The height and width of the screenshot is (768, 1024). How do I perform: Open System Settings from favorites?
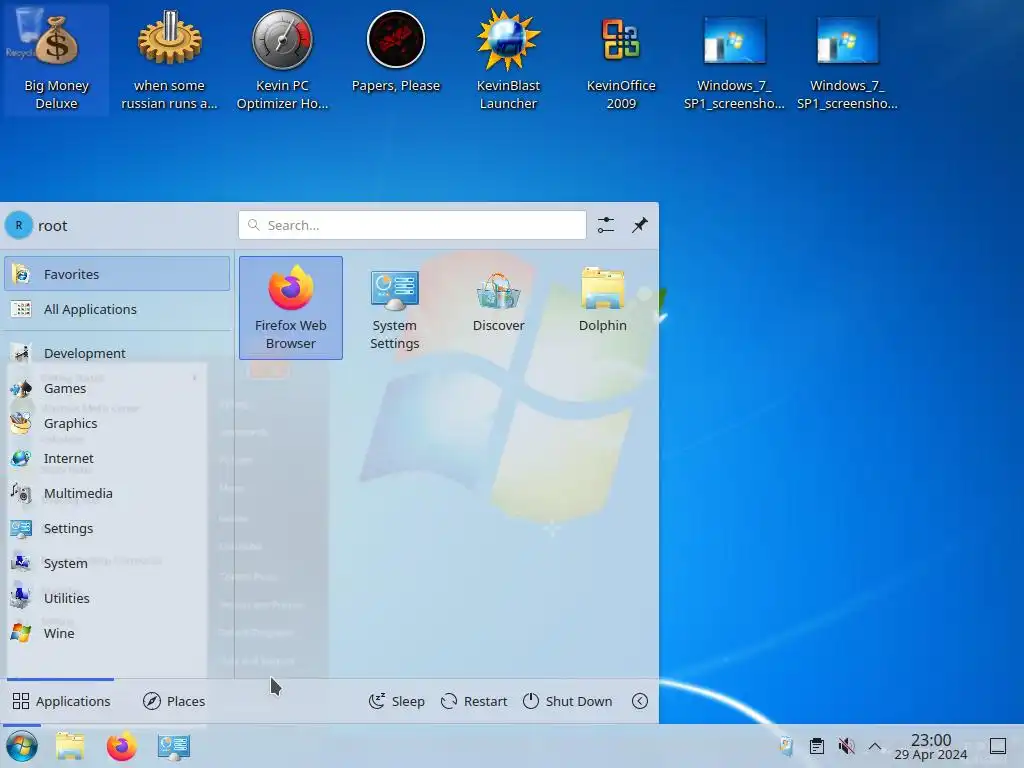pos(394,308)
